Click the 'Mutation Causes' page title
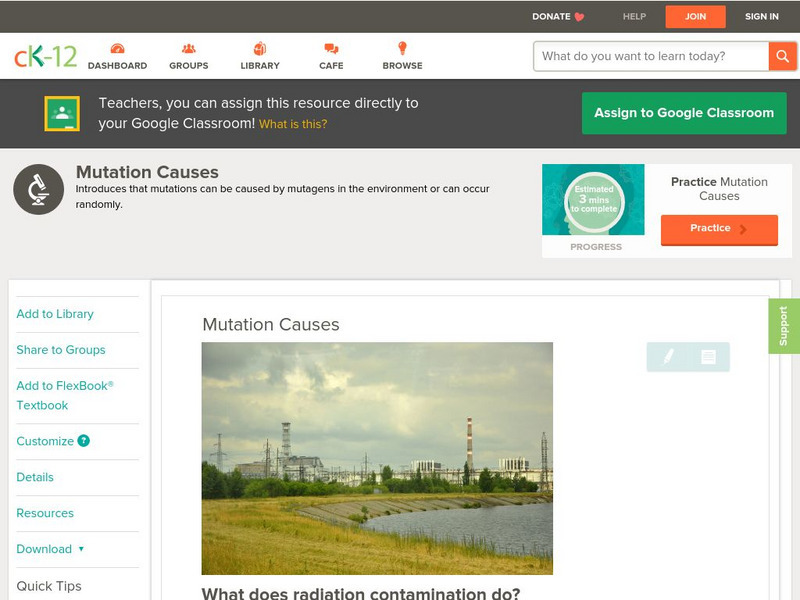The height and width of the screenshot is (600, 800). tap(147, 172)
